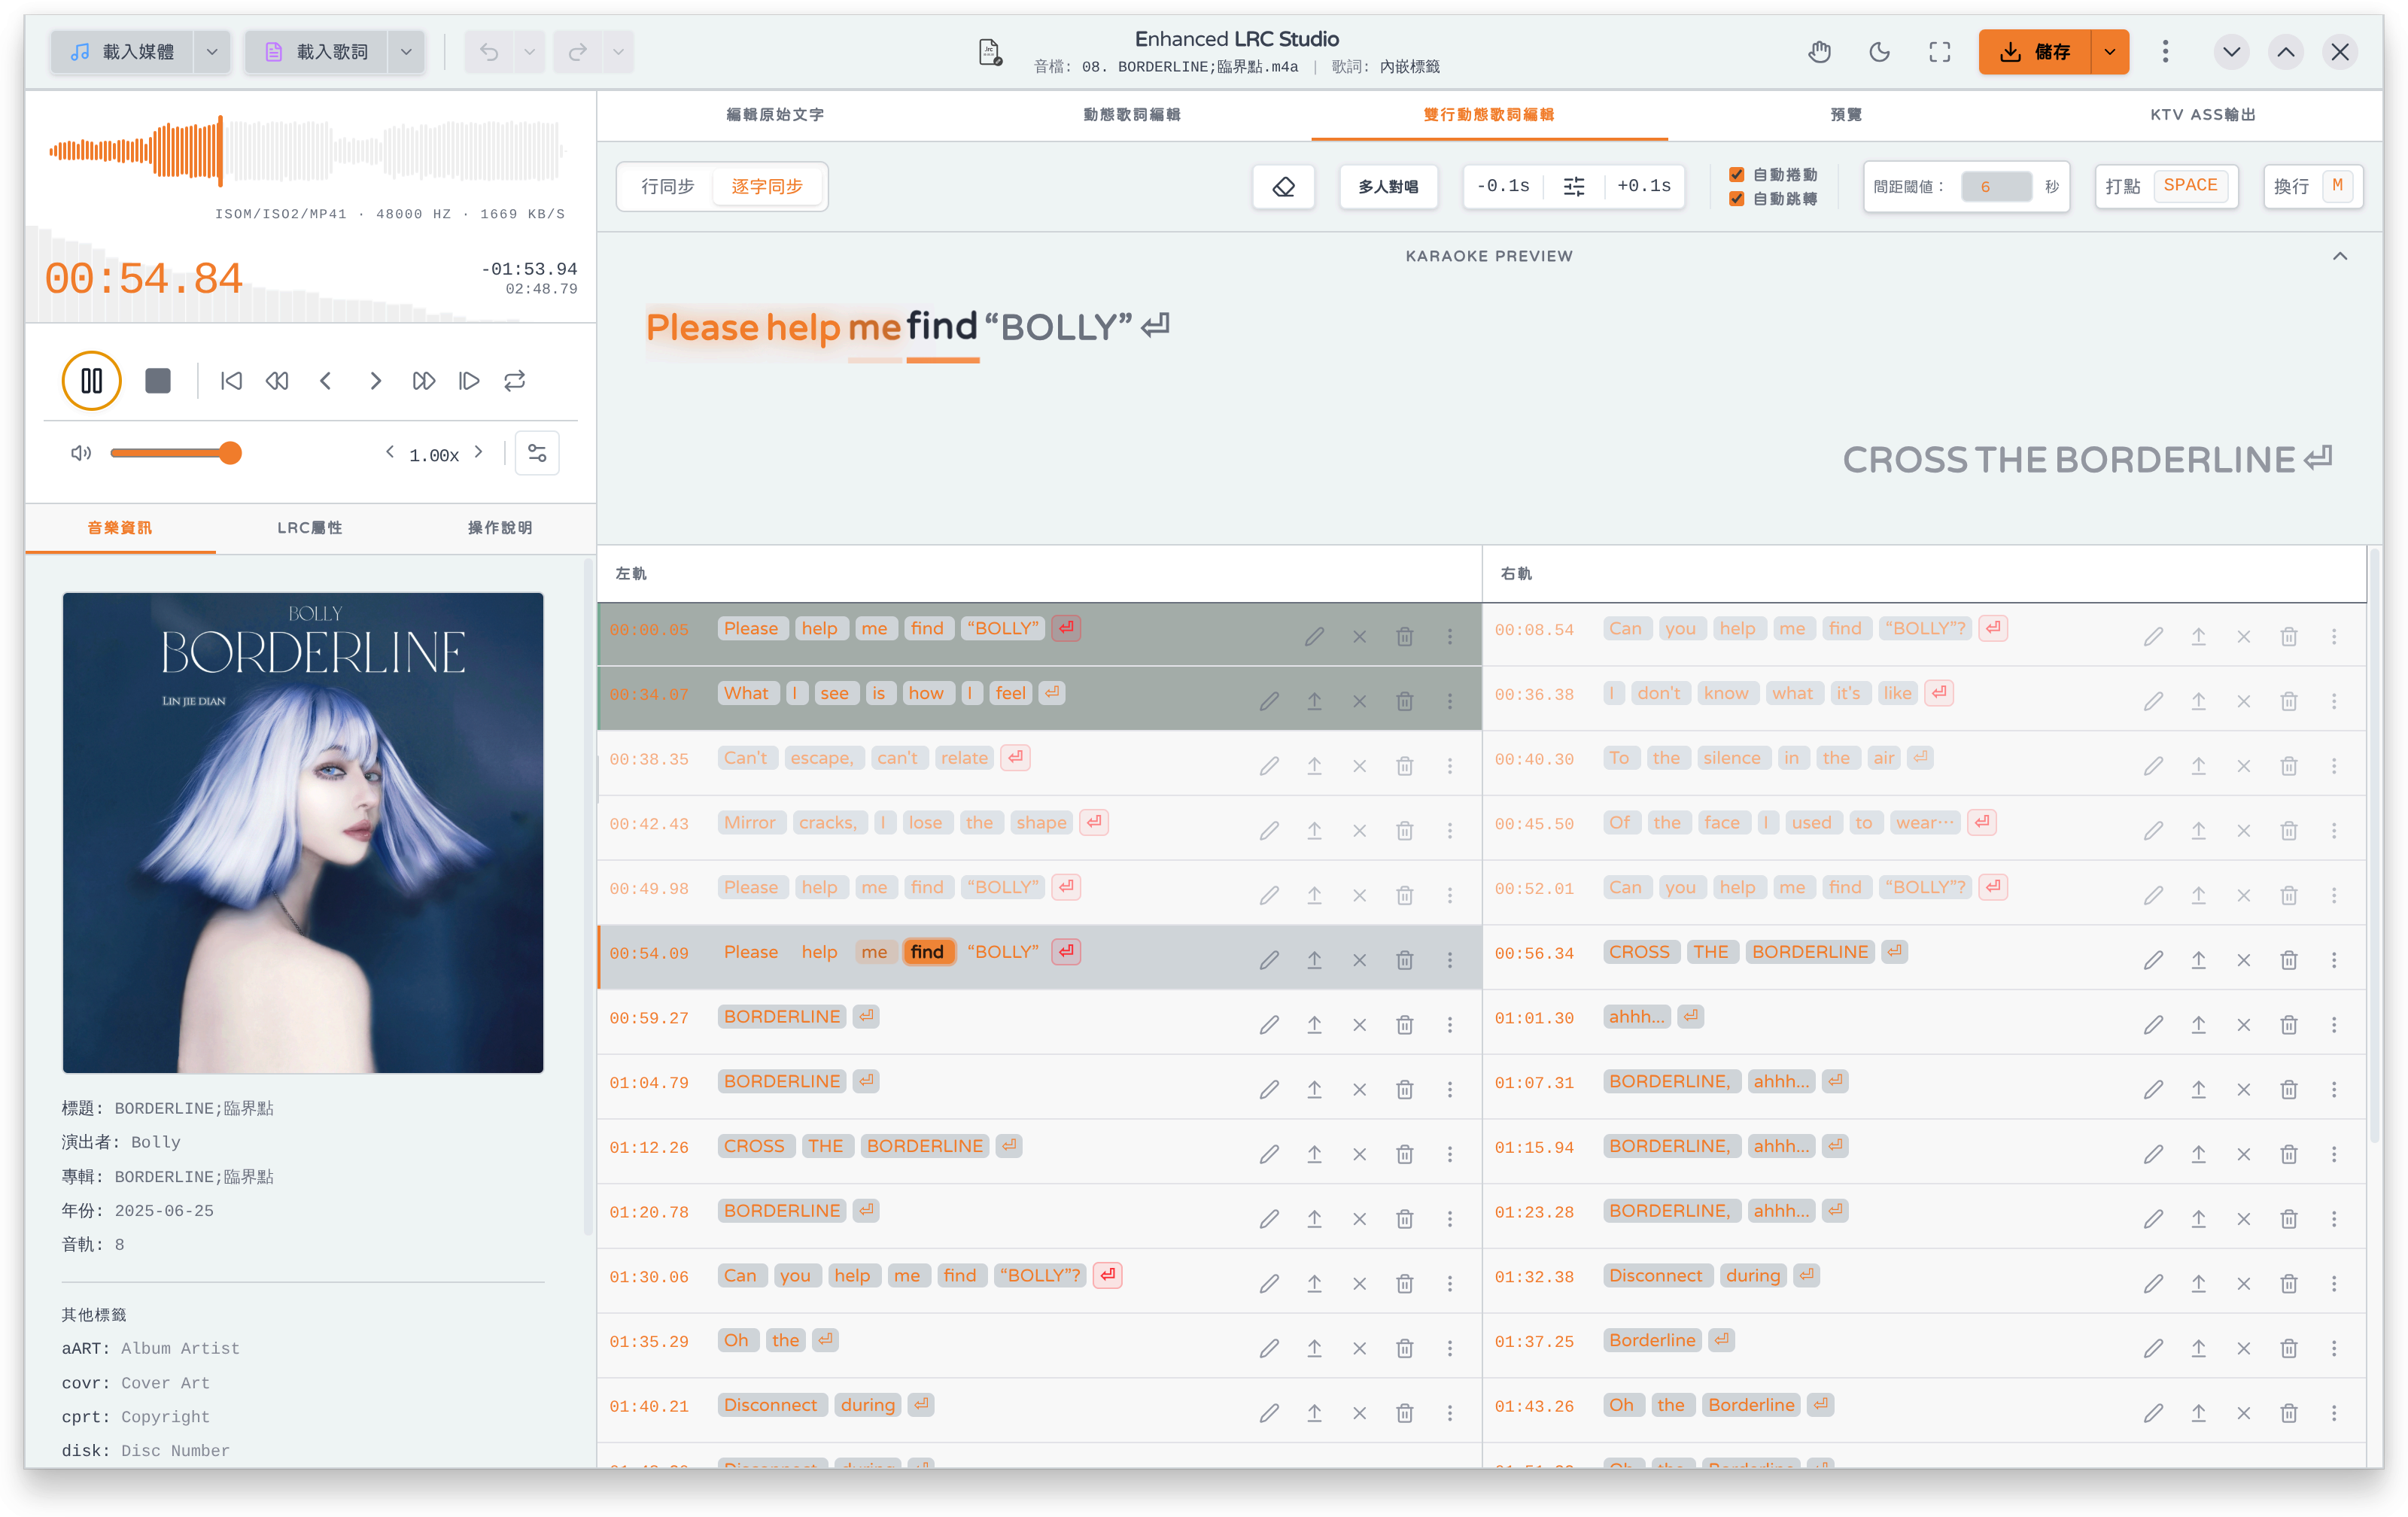Open the 儲存 save options dropdown arrow
The image size is (2408, 1517).
pyautogui.click(x=2110, y=52)
